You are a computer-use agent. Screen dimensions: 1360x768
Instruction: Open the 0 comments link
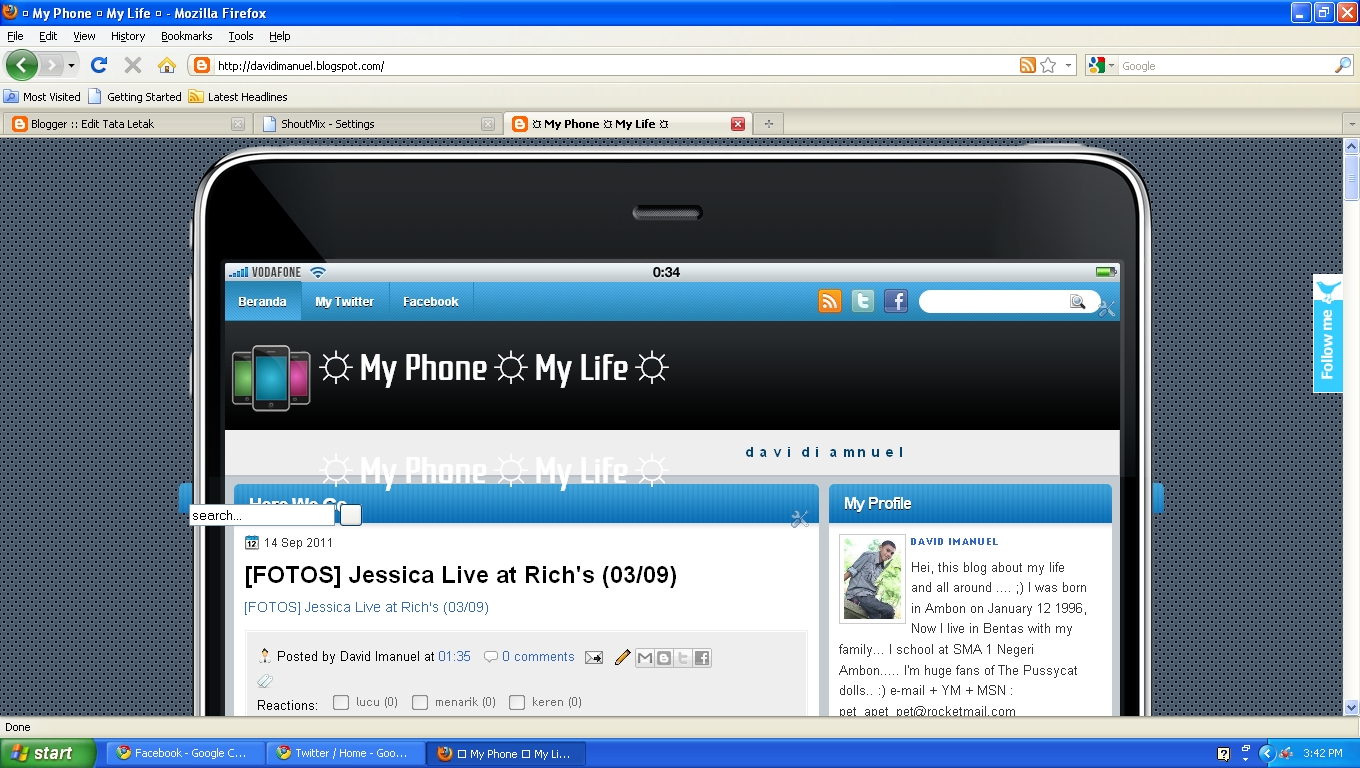click(538, 657)
